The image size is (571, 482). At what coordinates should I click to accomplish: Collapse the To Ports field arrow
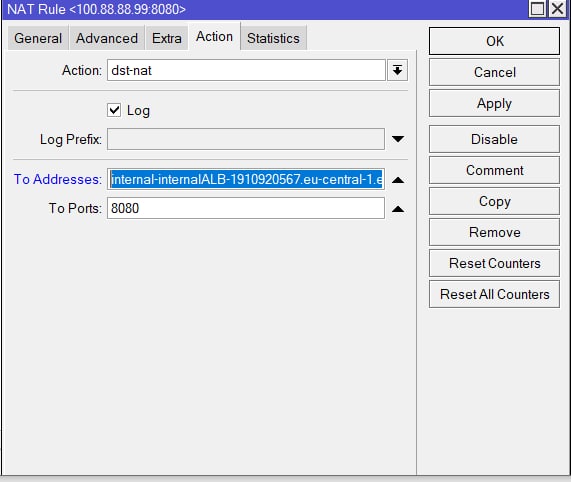point(398,209)
